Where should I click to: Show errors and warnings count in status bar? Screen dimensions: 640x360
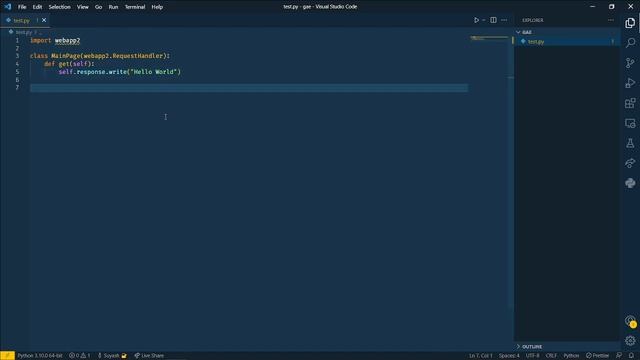coord(80,356)
